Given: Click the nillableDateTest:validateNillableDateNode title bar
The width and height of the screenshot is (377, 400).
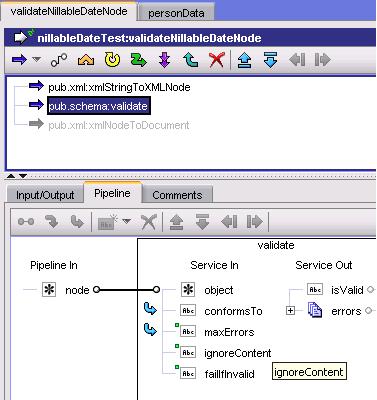Looking at the screenshot, I should tap(190, 38).
